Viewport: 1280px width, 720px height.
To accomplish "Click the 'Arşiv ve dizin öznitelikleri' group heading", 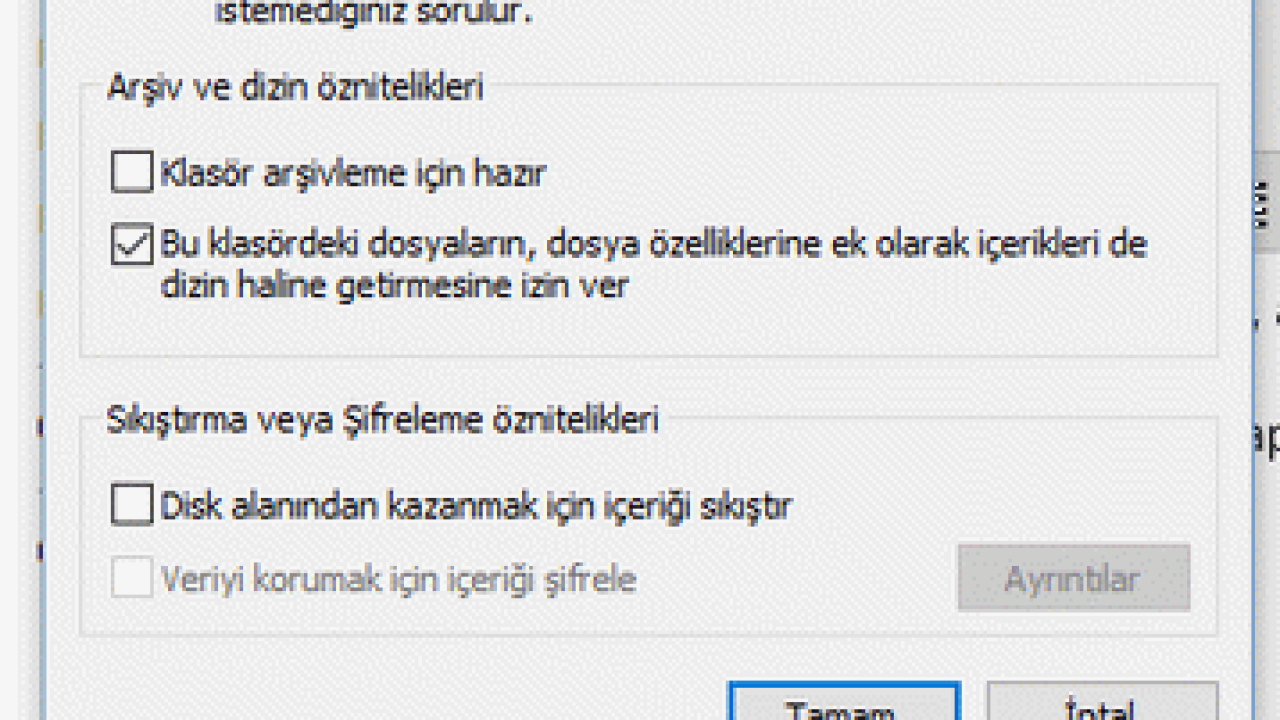I will 295,87.
